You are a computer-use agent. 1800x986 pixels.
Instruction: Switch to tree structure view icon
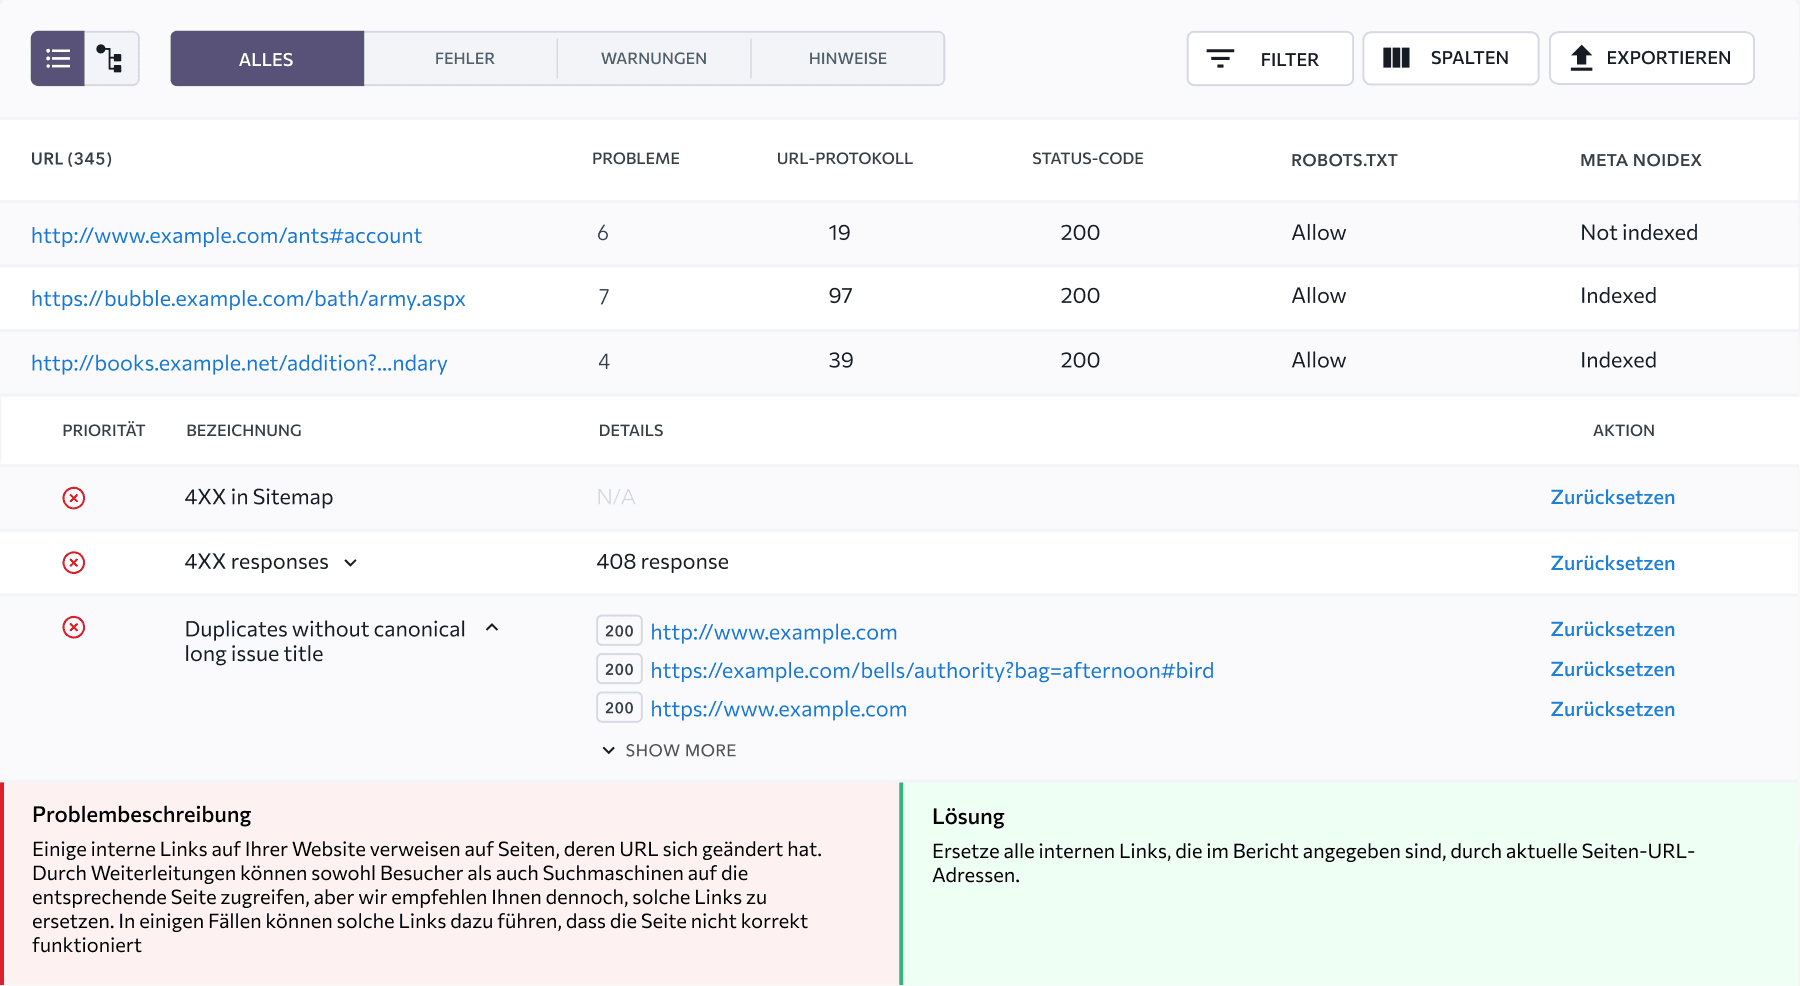click(111, 58)
